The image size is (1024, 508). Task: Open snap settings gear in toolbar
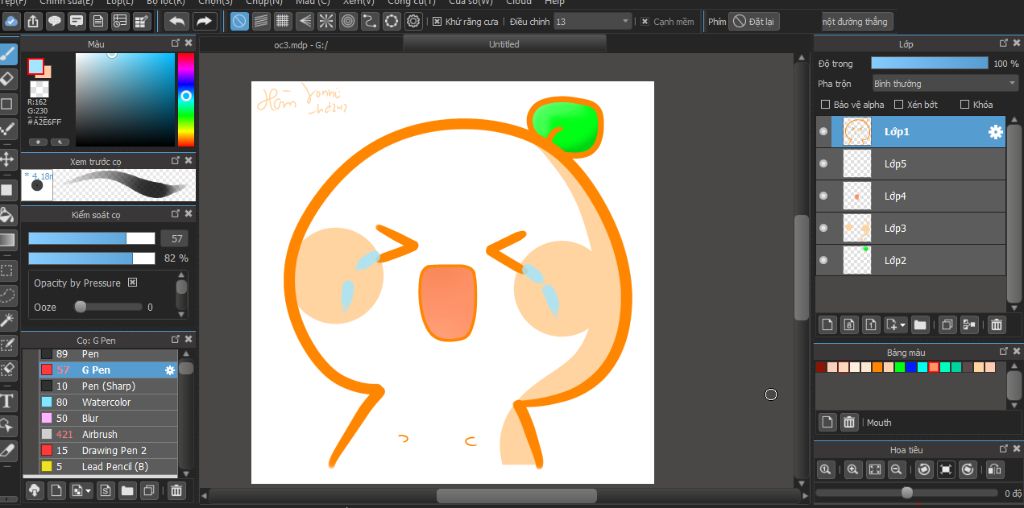tap(413, 21)
